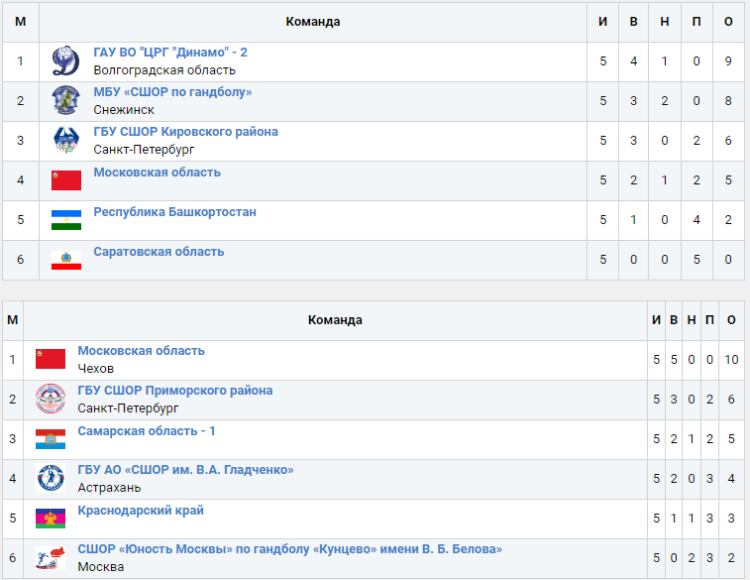Click the Dinamo-2 team logo

(66, 61)
